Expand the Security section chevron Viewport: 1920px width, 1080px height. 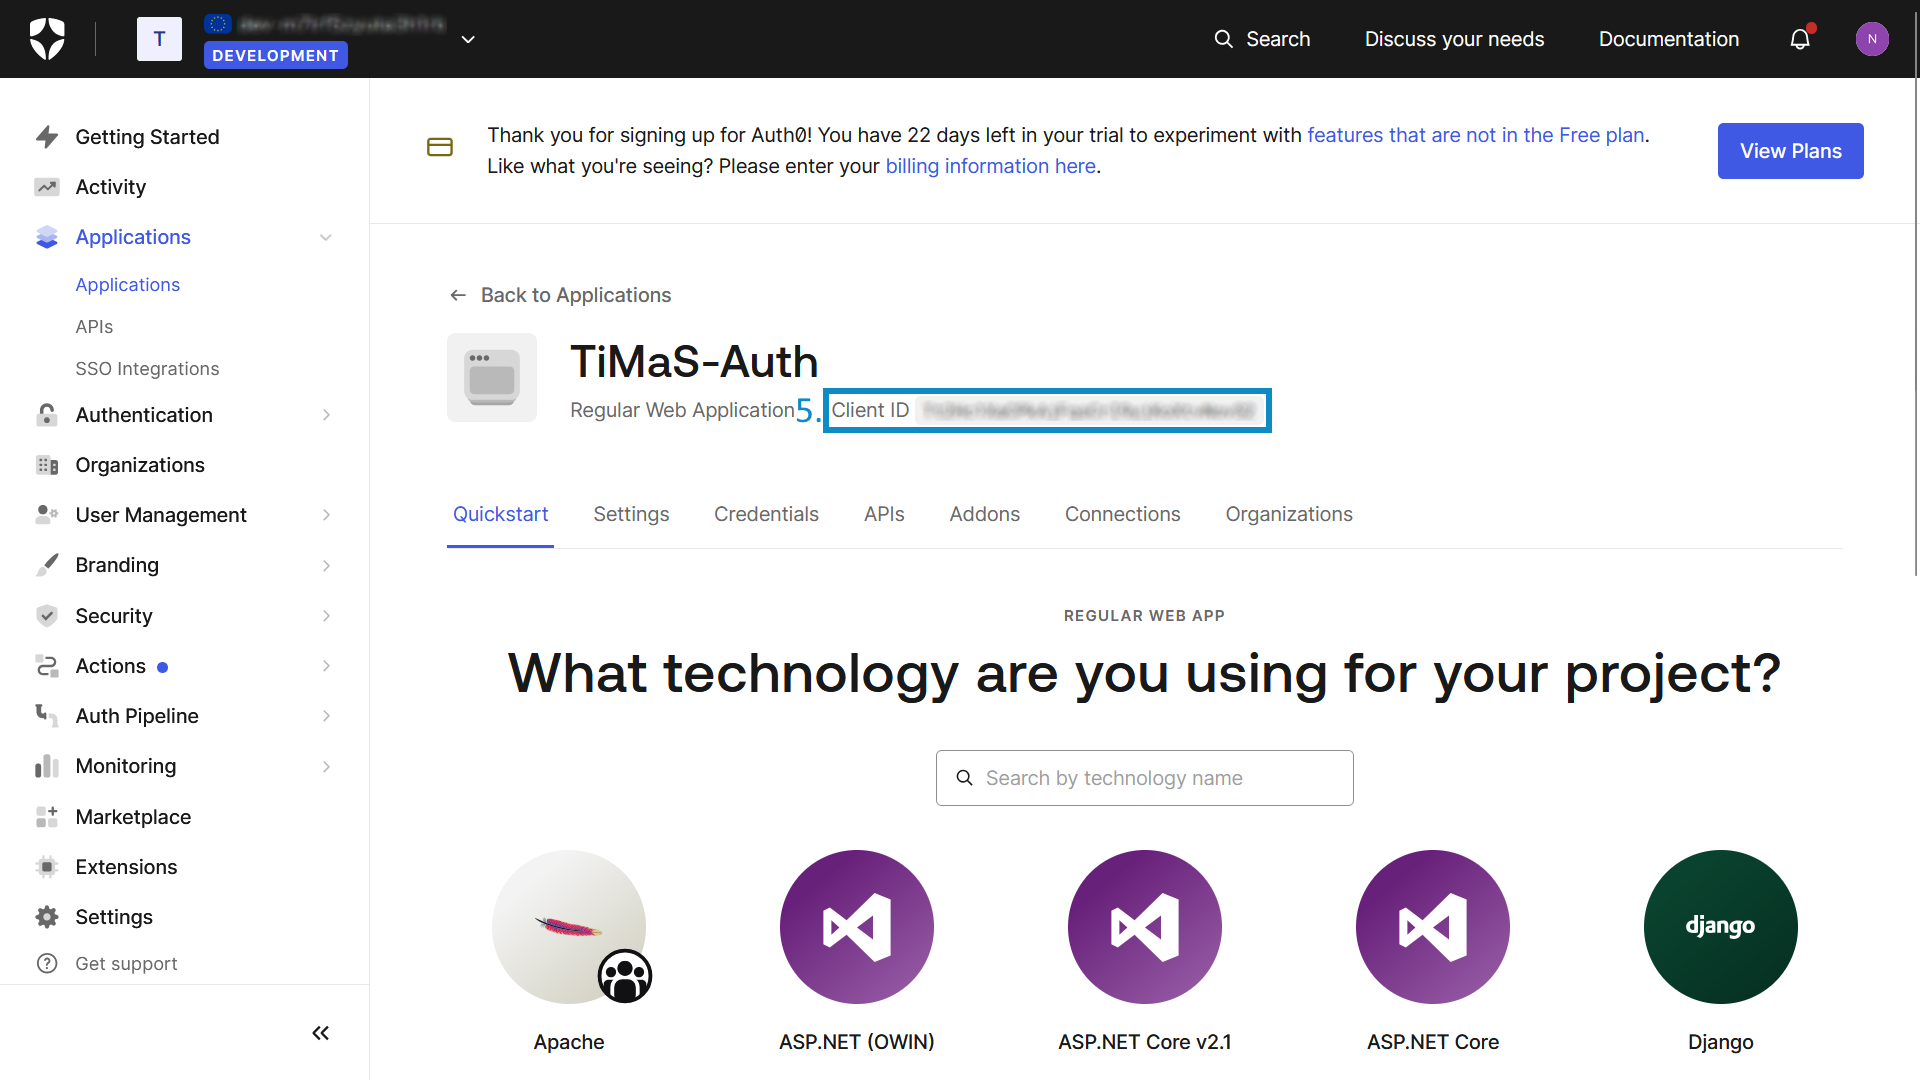(x=326, y=616)
